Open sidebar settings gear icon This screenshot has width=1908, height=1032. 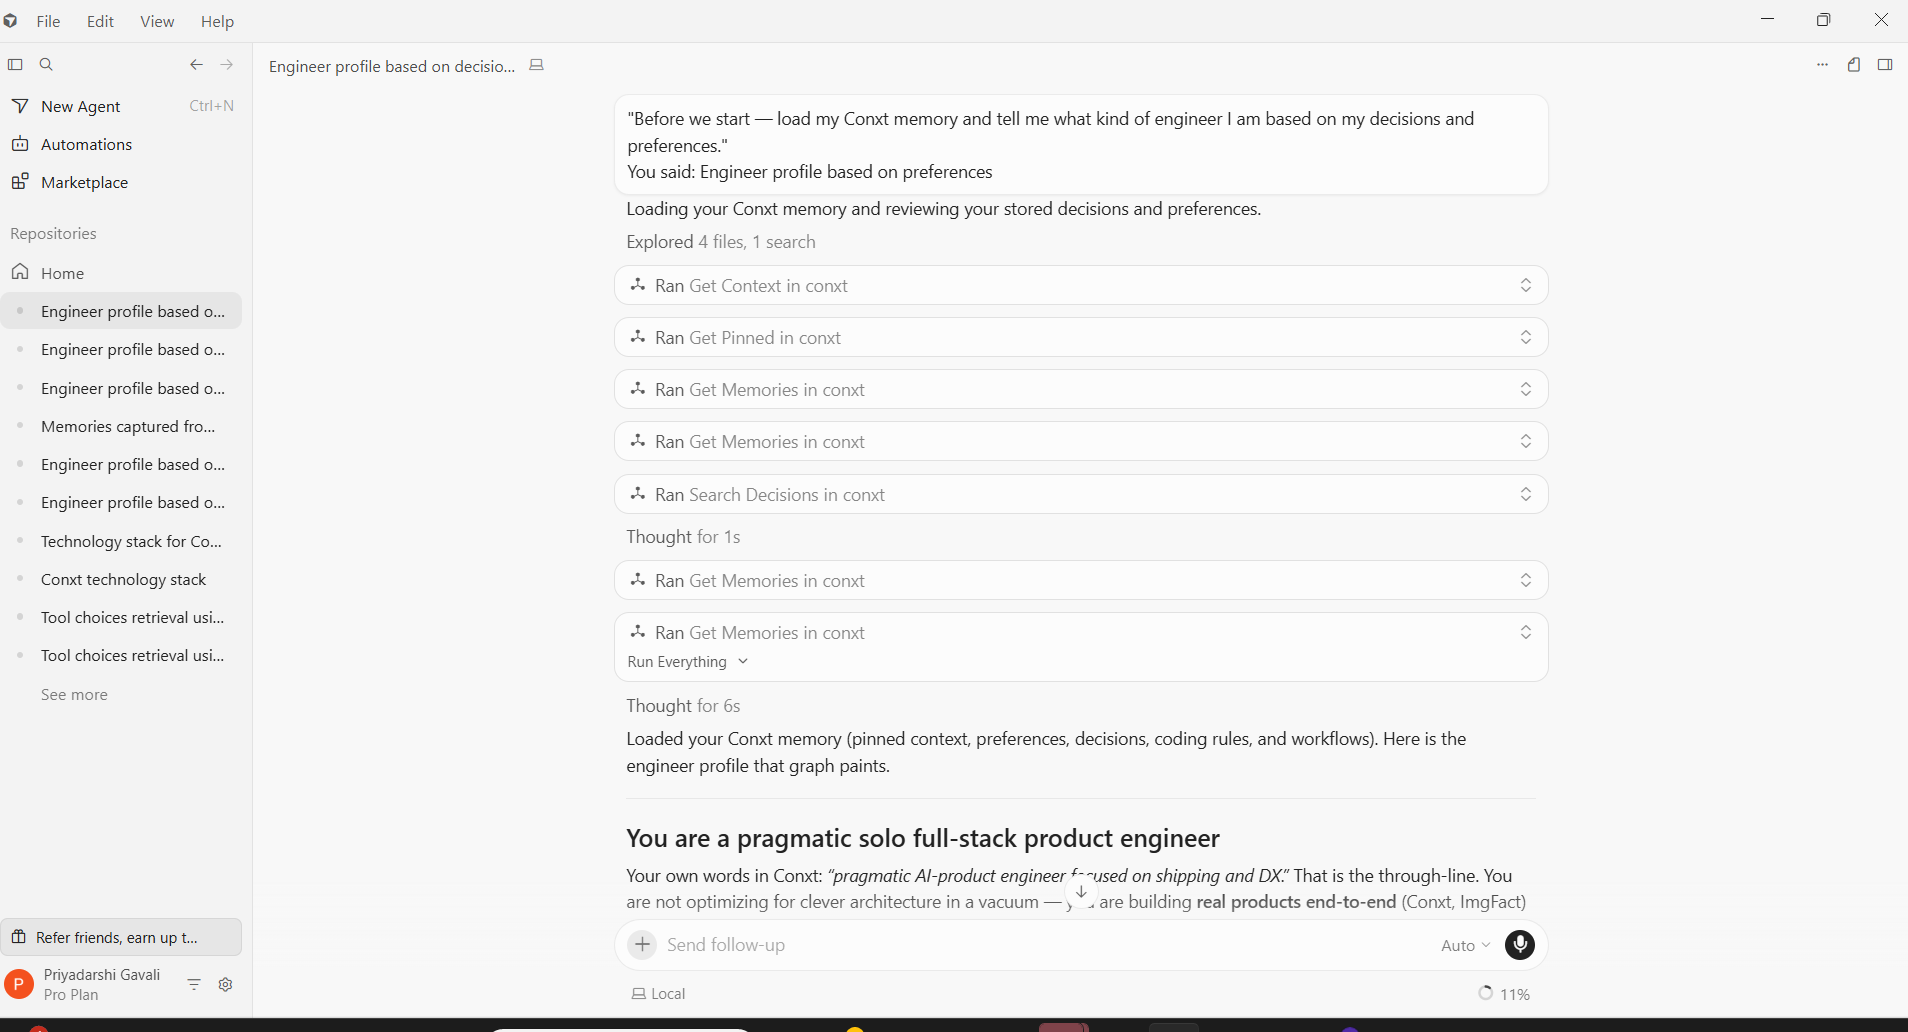coord(226,984)
